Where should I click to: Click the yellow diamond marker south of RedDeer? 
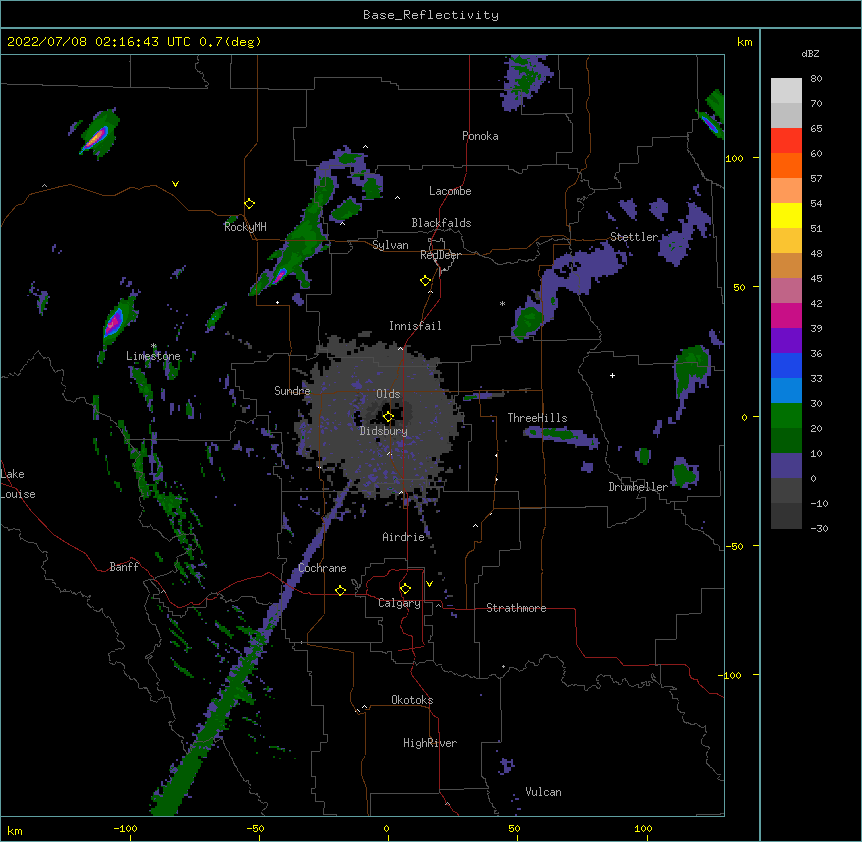(x=425, y=281)
